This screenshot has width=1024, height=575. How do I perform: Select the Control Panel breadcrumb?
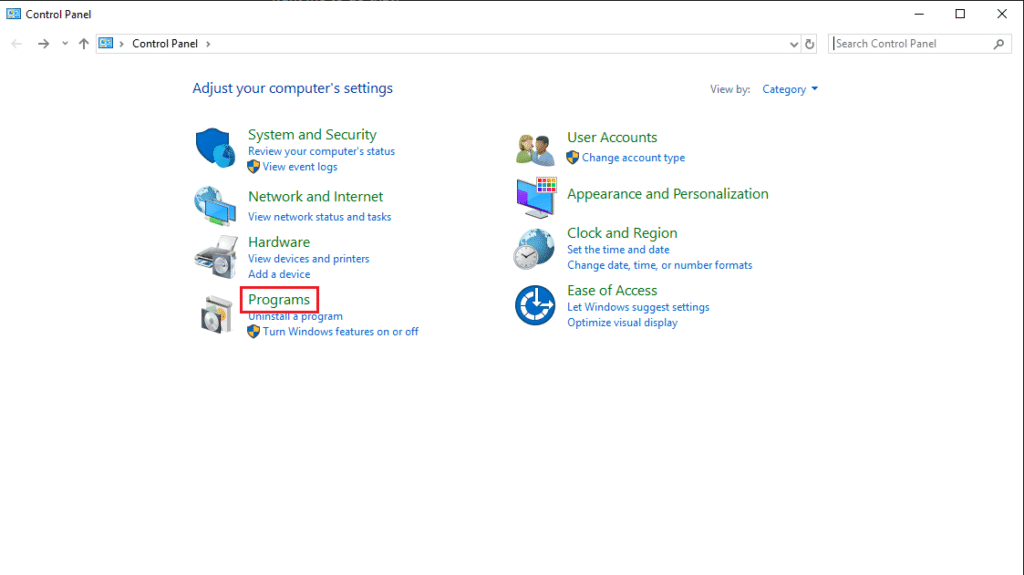165,44
